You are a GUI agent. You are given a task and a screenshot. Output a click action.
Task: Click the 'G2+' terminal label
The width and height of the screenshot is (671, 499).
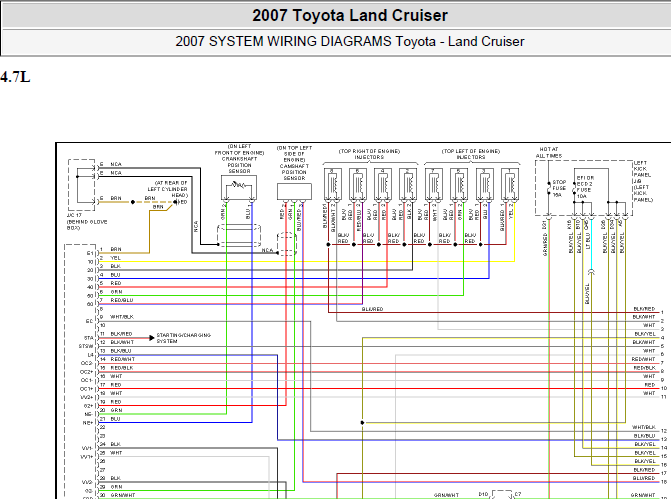click(89, 406)
